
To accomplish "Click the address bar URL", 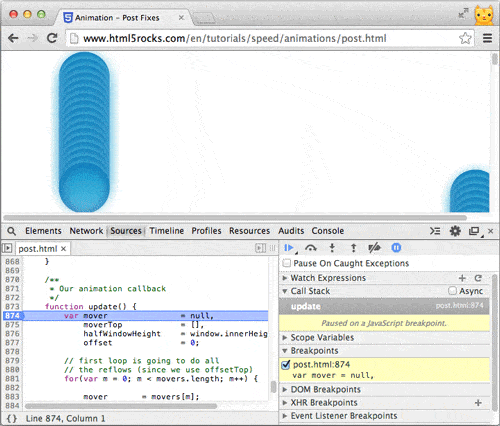I will click(x=234, y=38).
